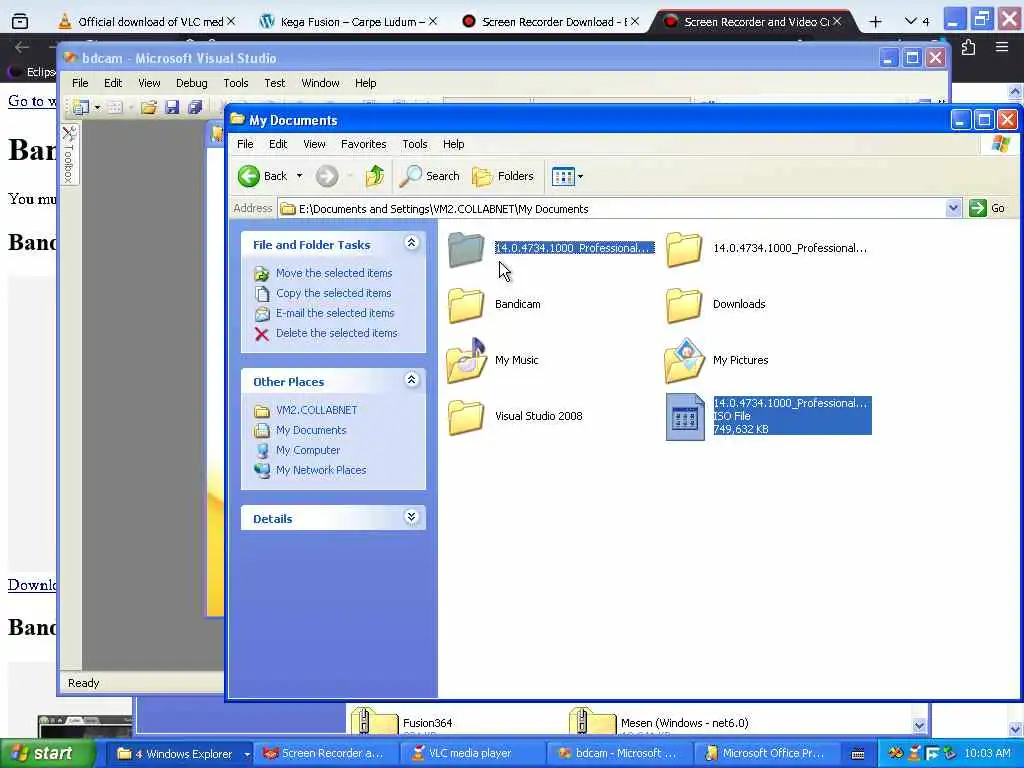Click Delete the selected items
This screenshot has width=1024, height=768.
tap(336, 333)
